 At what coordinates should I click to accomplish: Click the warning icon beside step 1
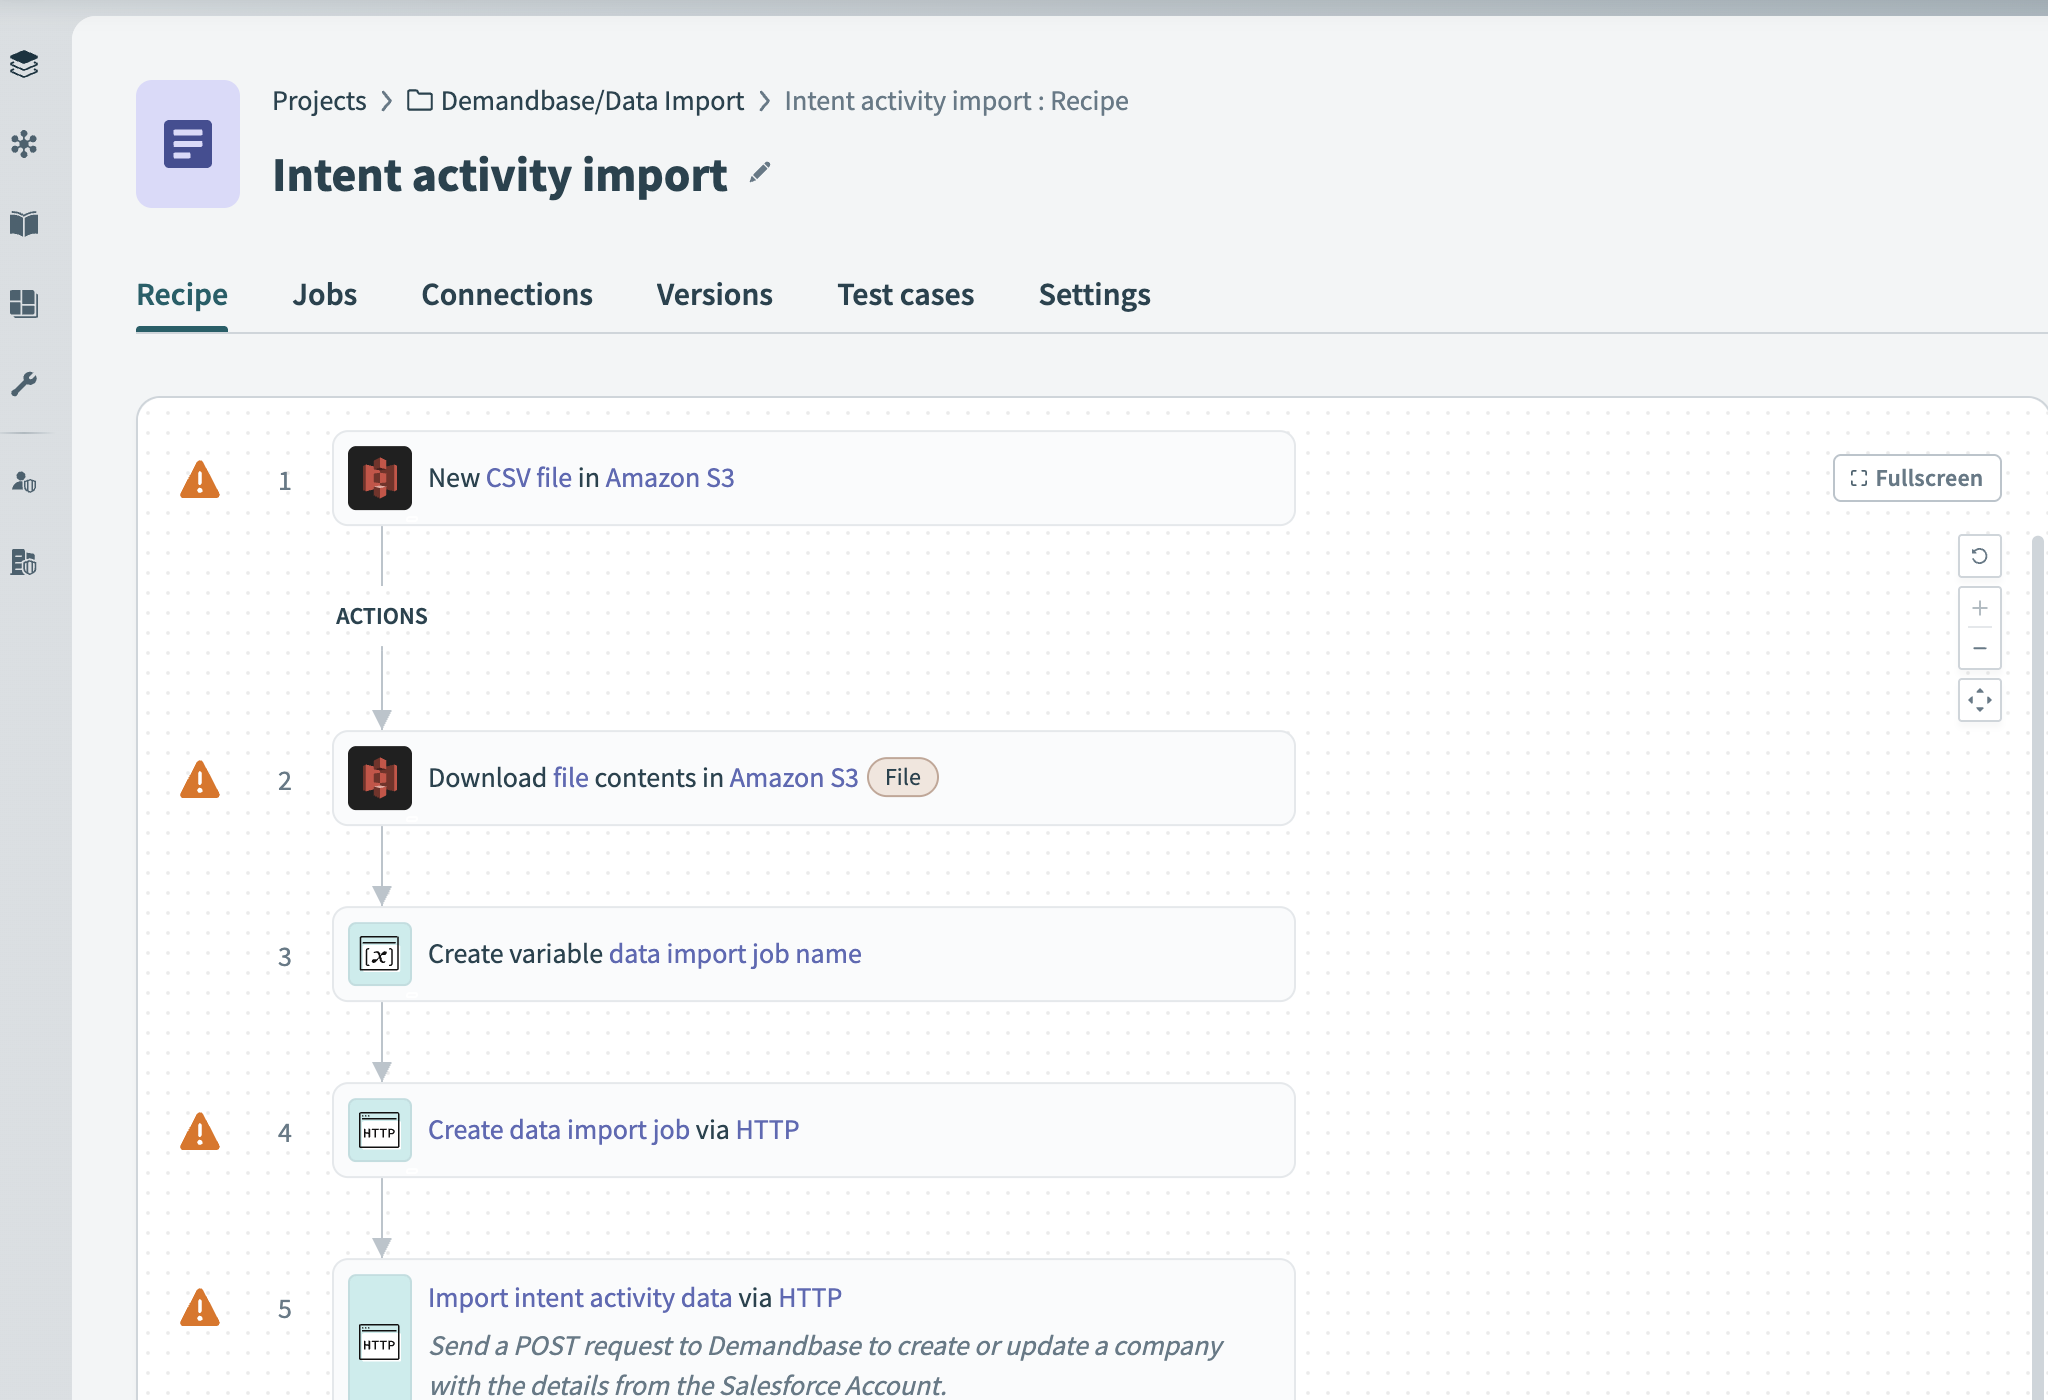pos(200,480)
